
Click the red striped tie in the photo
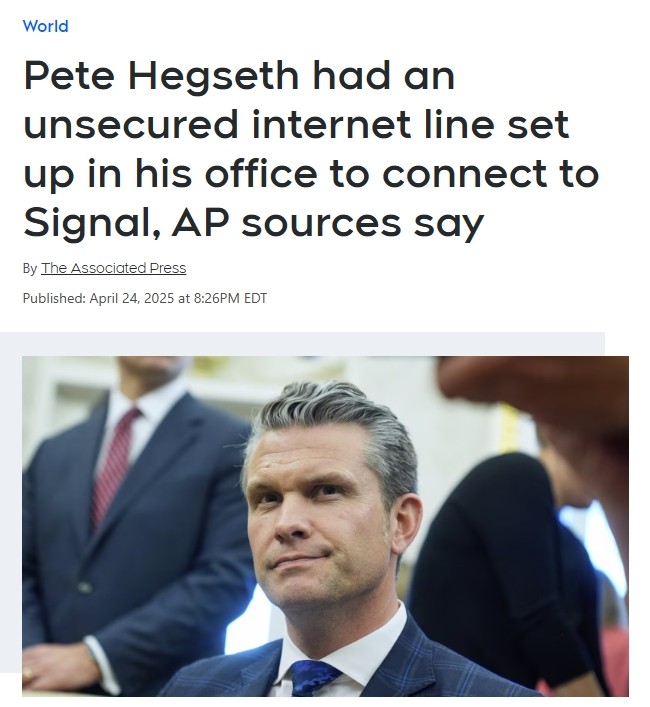click(115, 464)
